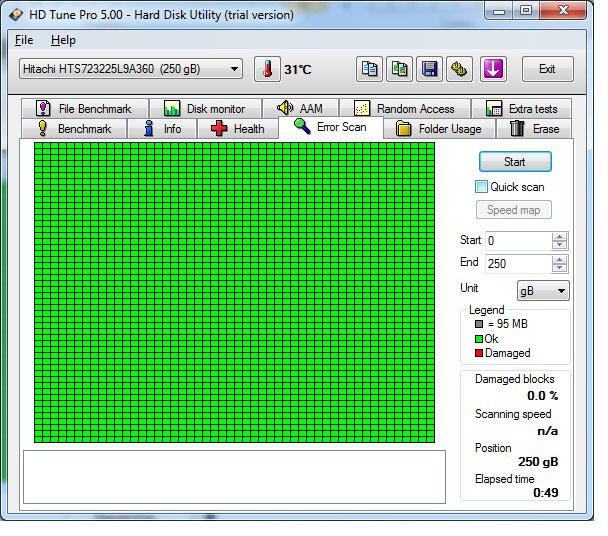Increase the Start value with up arrow
Screen dimensions: 608x536
tap(559, 237)
